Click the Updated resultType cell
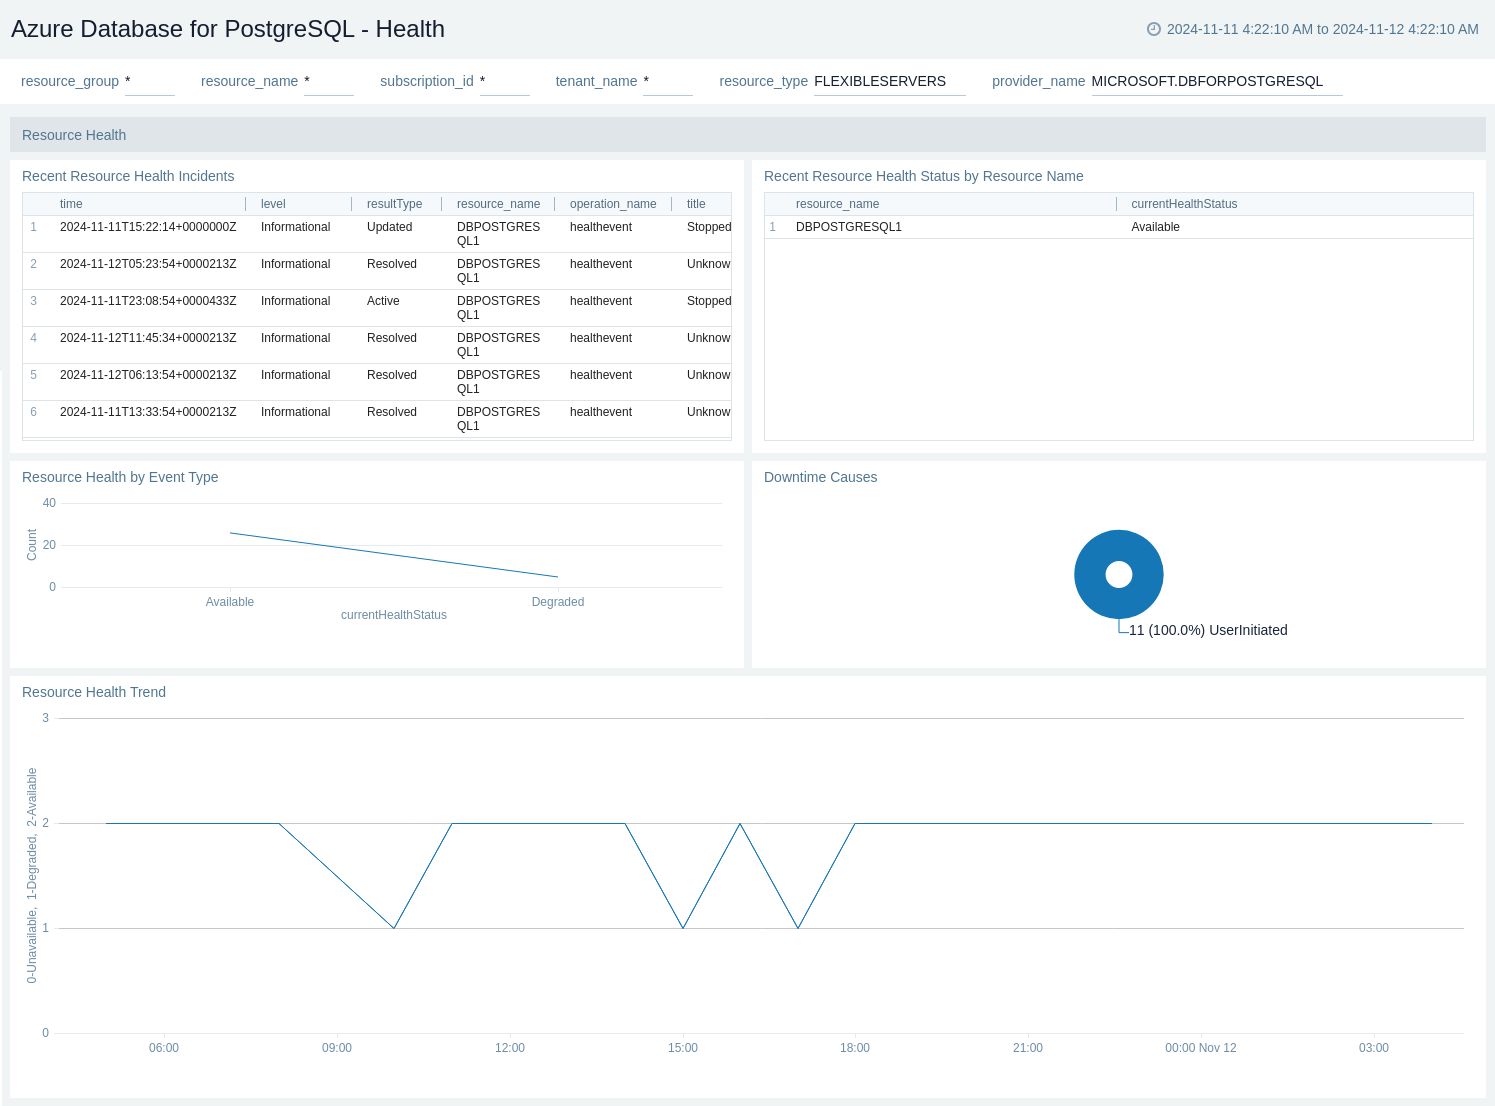The height and width of the screenshot is (1106, 1495). point(390,227)
